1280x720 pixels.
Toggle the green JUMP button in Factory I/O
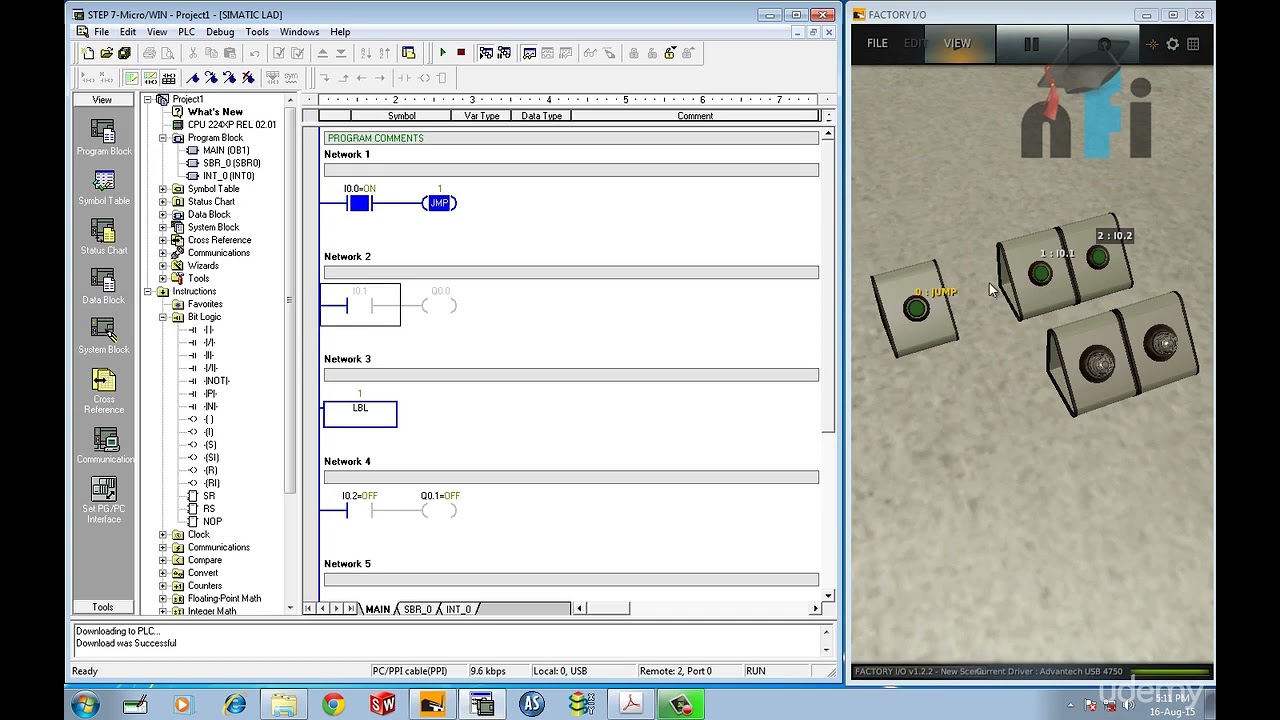915,310
